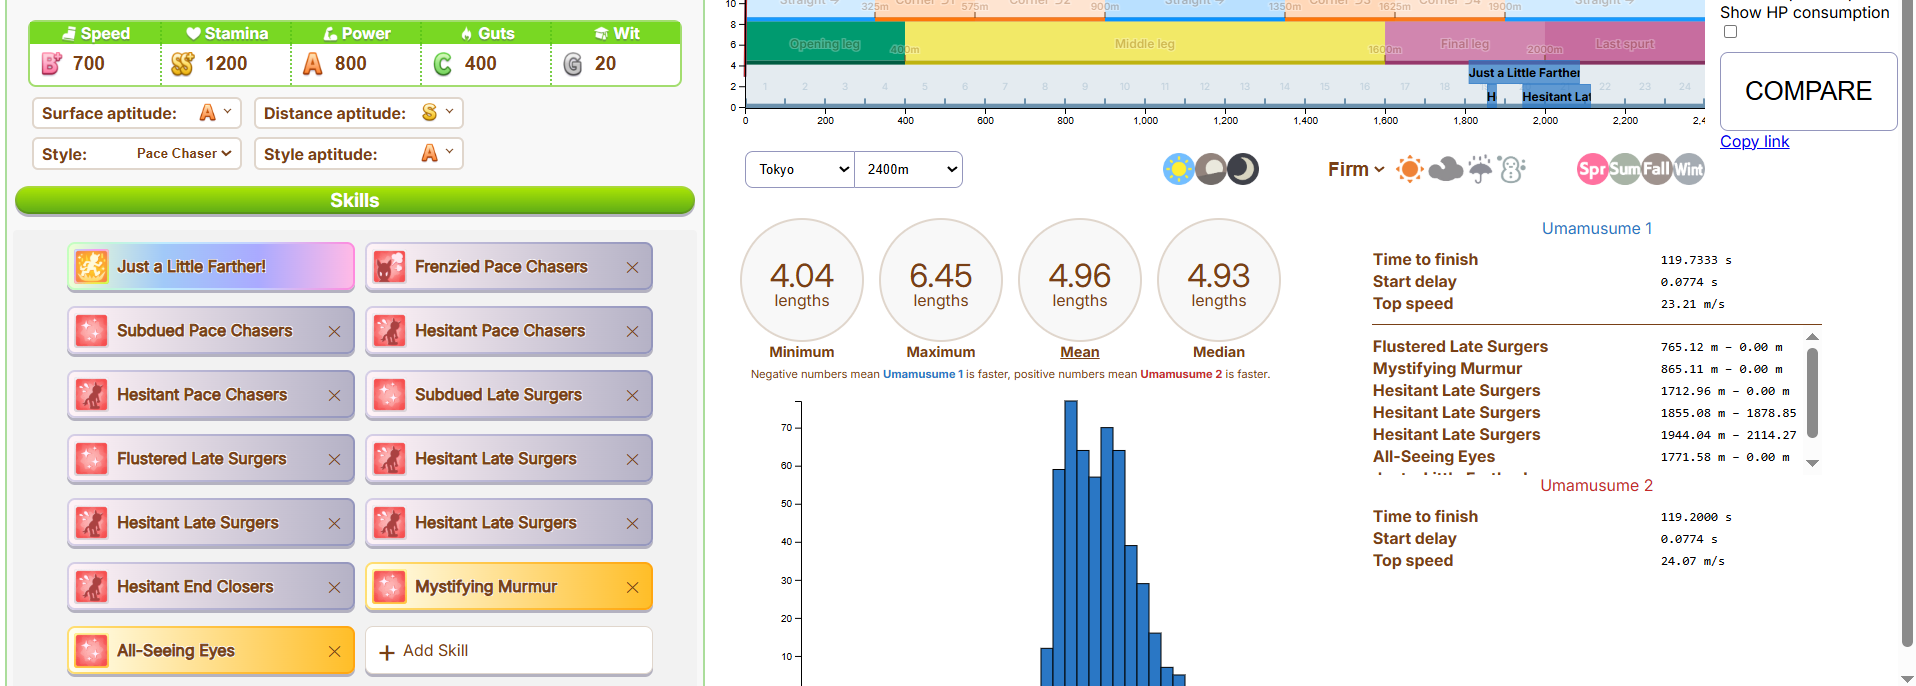
Task: Remove the Hesitant End Closers skill
Action: [x=334, y=588]
